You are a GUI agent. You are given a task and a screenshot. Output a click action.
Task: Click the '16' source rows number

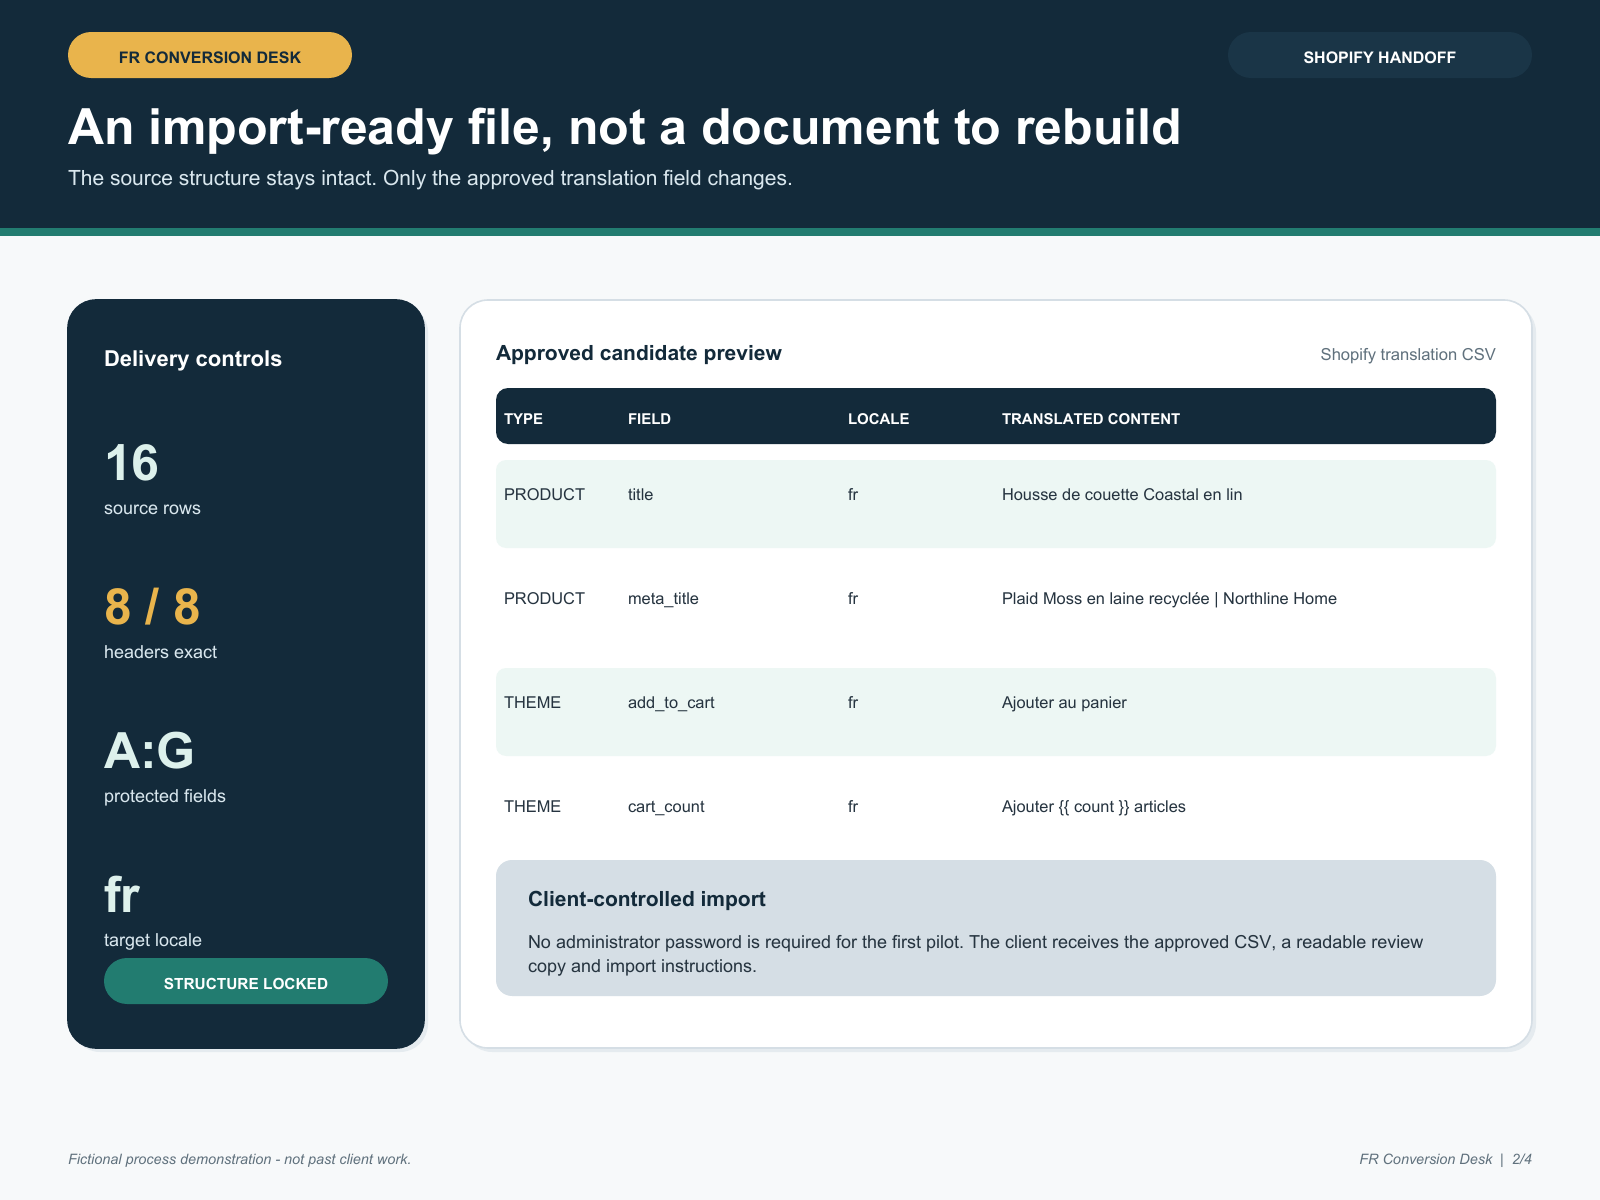[132, 463]
